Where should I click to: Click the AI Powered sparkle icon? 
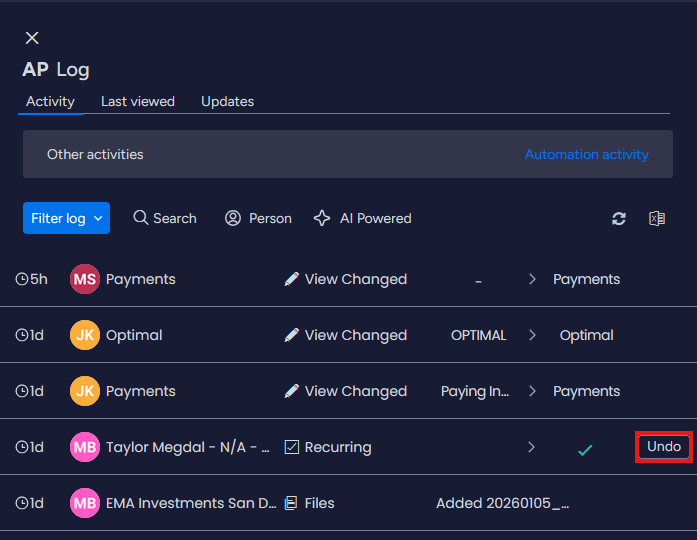click(322, 218)
